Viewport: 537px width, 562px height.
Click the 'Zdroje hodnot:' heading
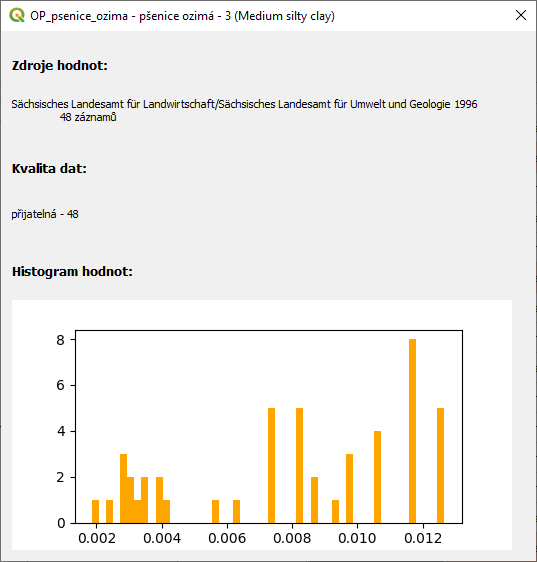pyautogui.click(x=60, y=66)
